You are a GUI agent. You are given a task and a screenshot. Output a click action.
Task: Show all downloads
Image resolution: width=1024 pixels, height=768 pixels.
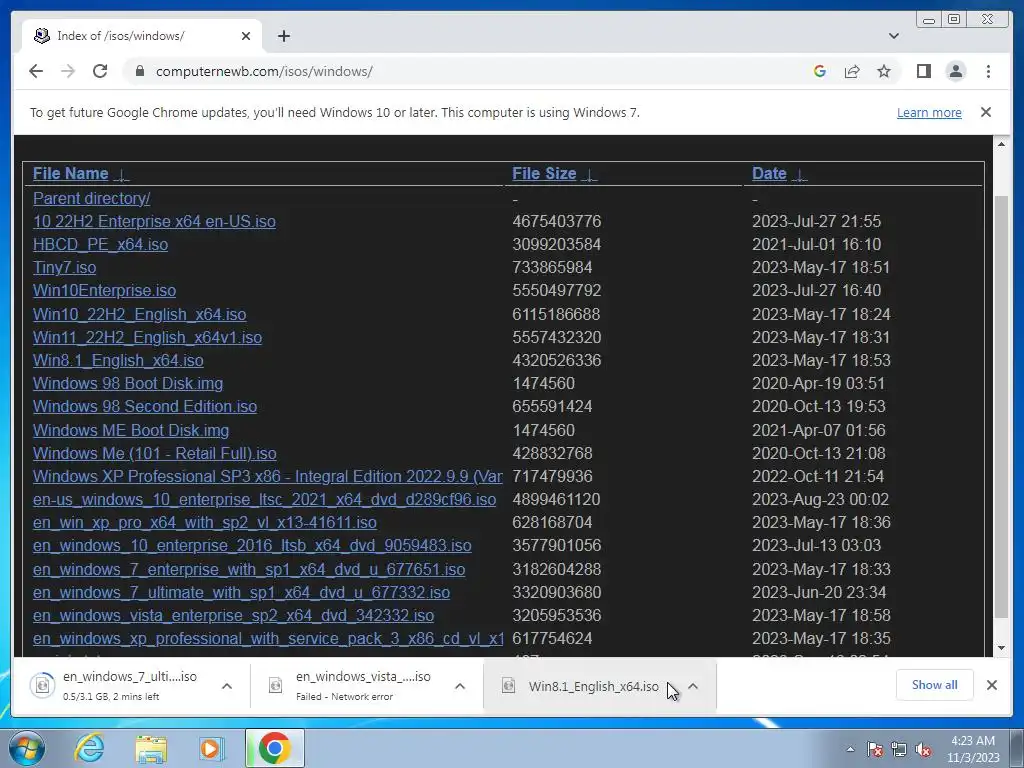935,685
